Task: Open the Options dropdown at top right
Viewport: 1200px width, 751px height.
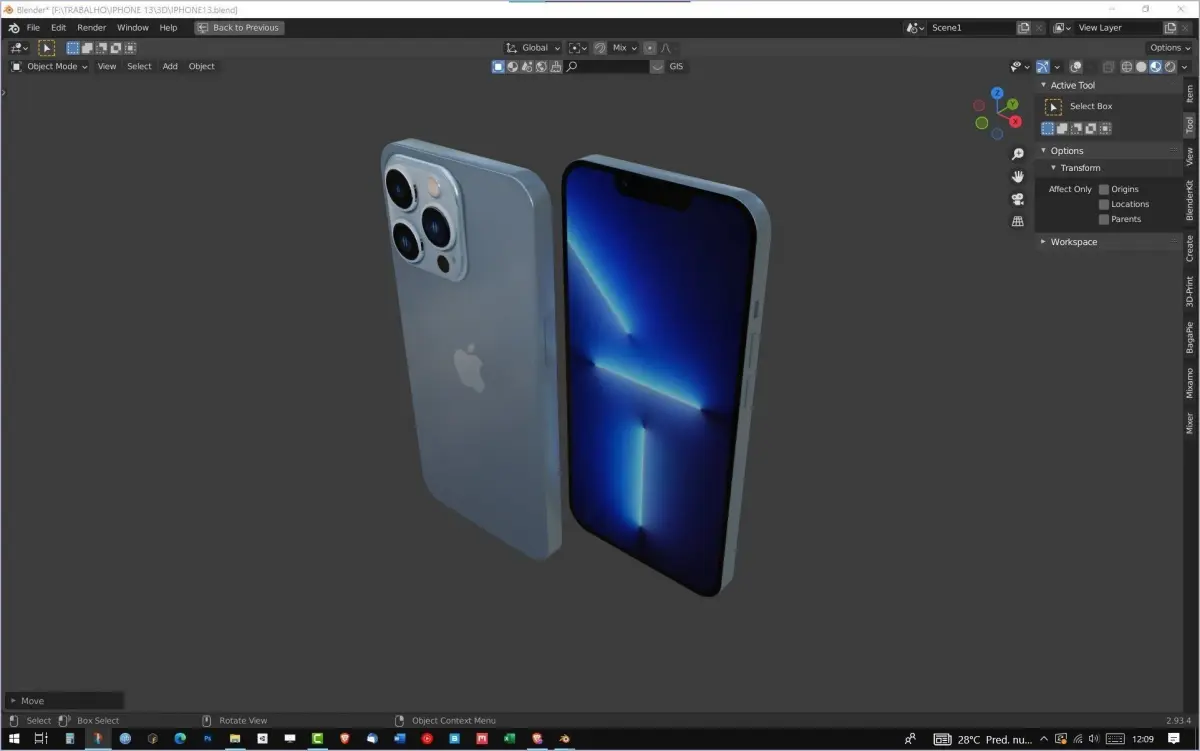Action: pos(1170,47)
